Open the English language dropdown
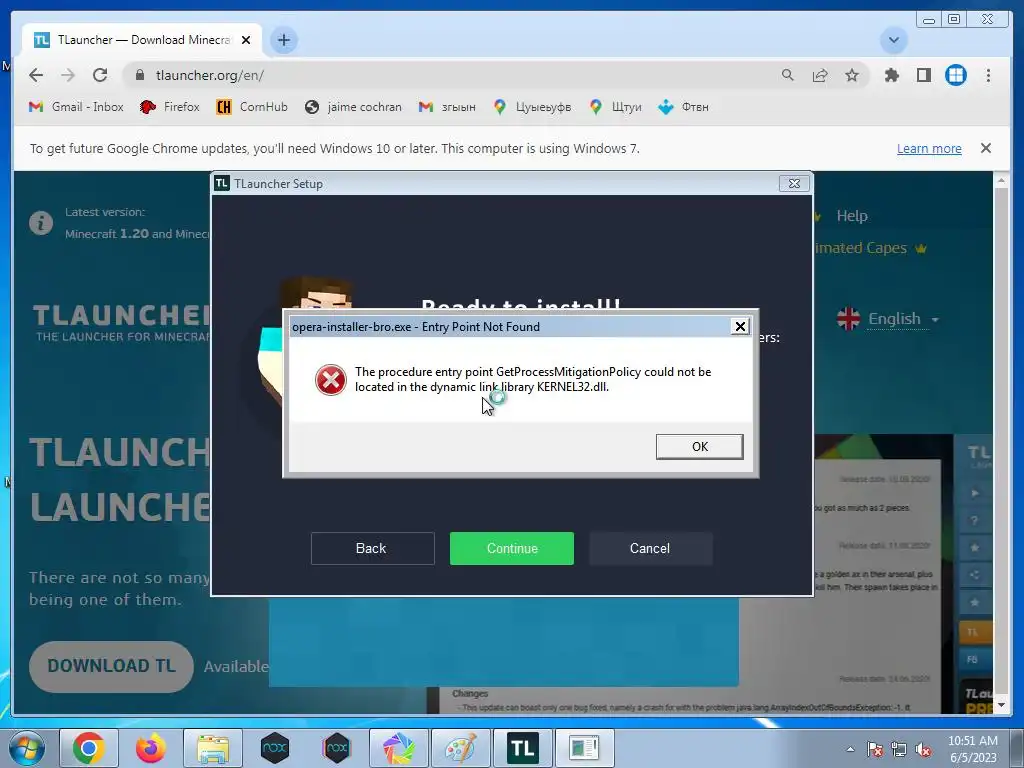The image size is (1024, 768). coord(888,319)
